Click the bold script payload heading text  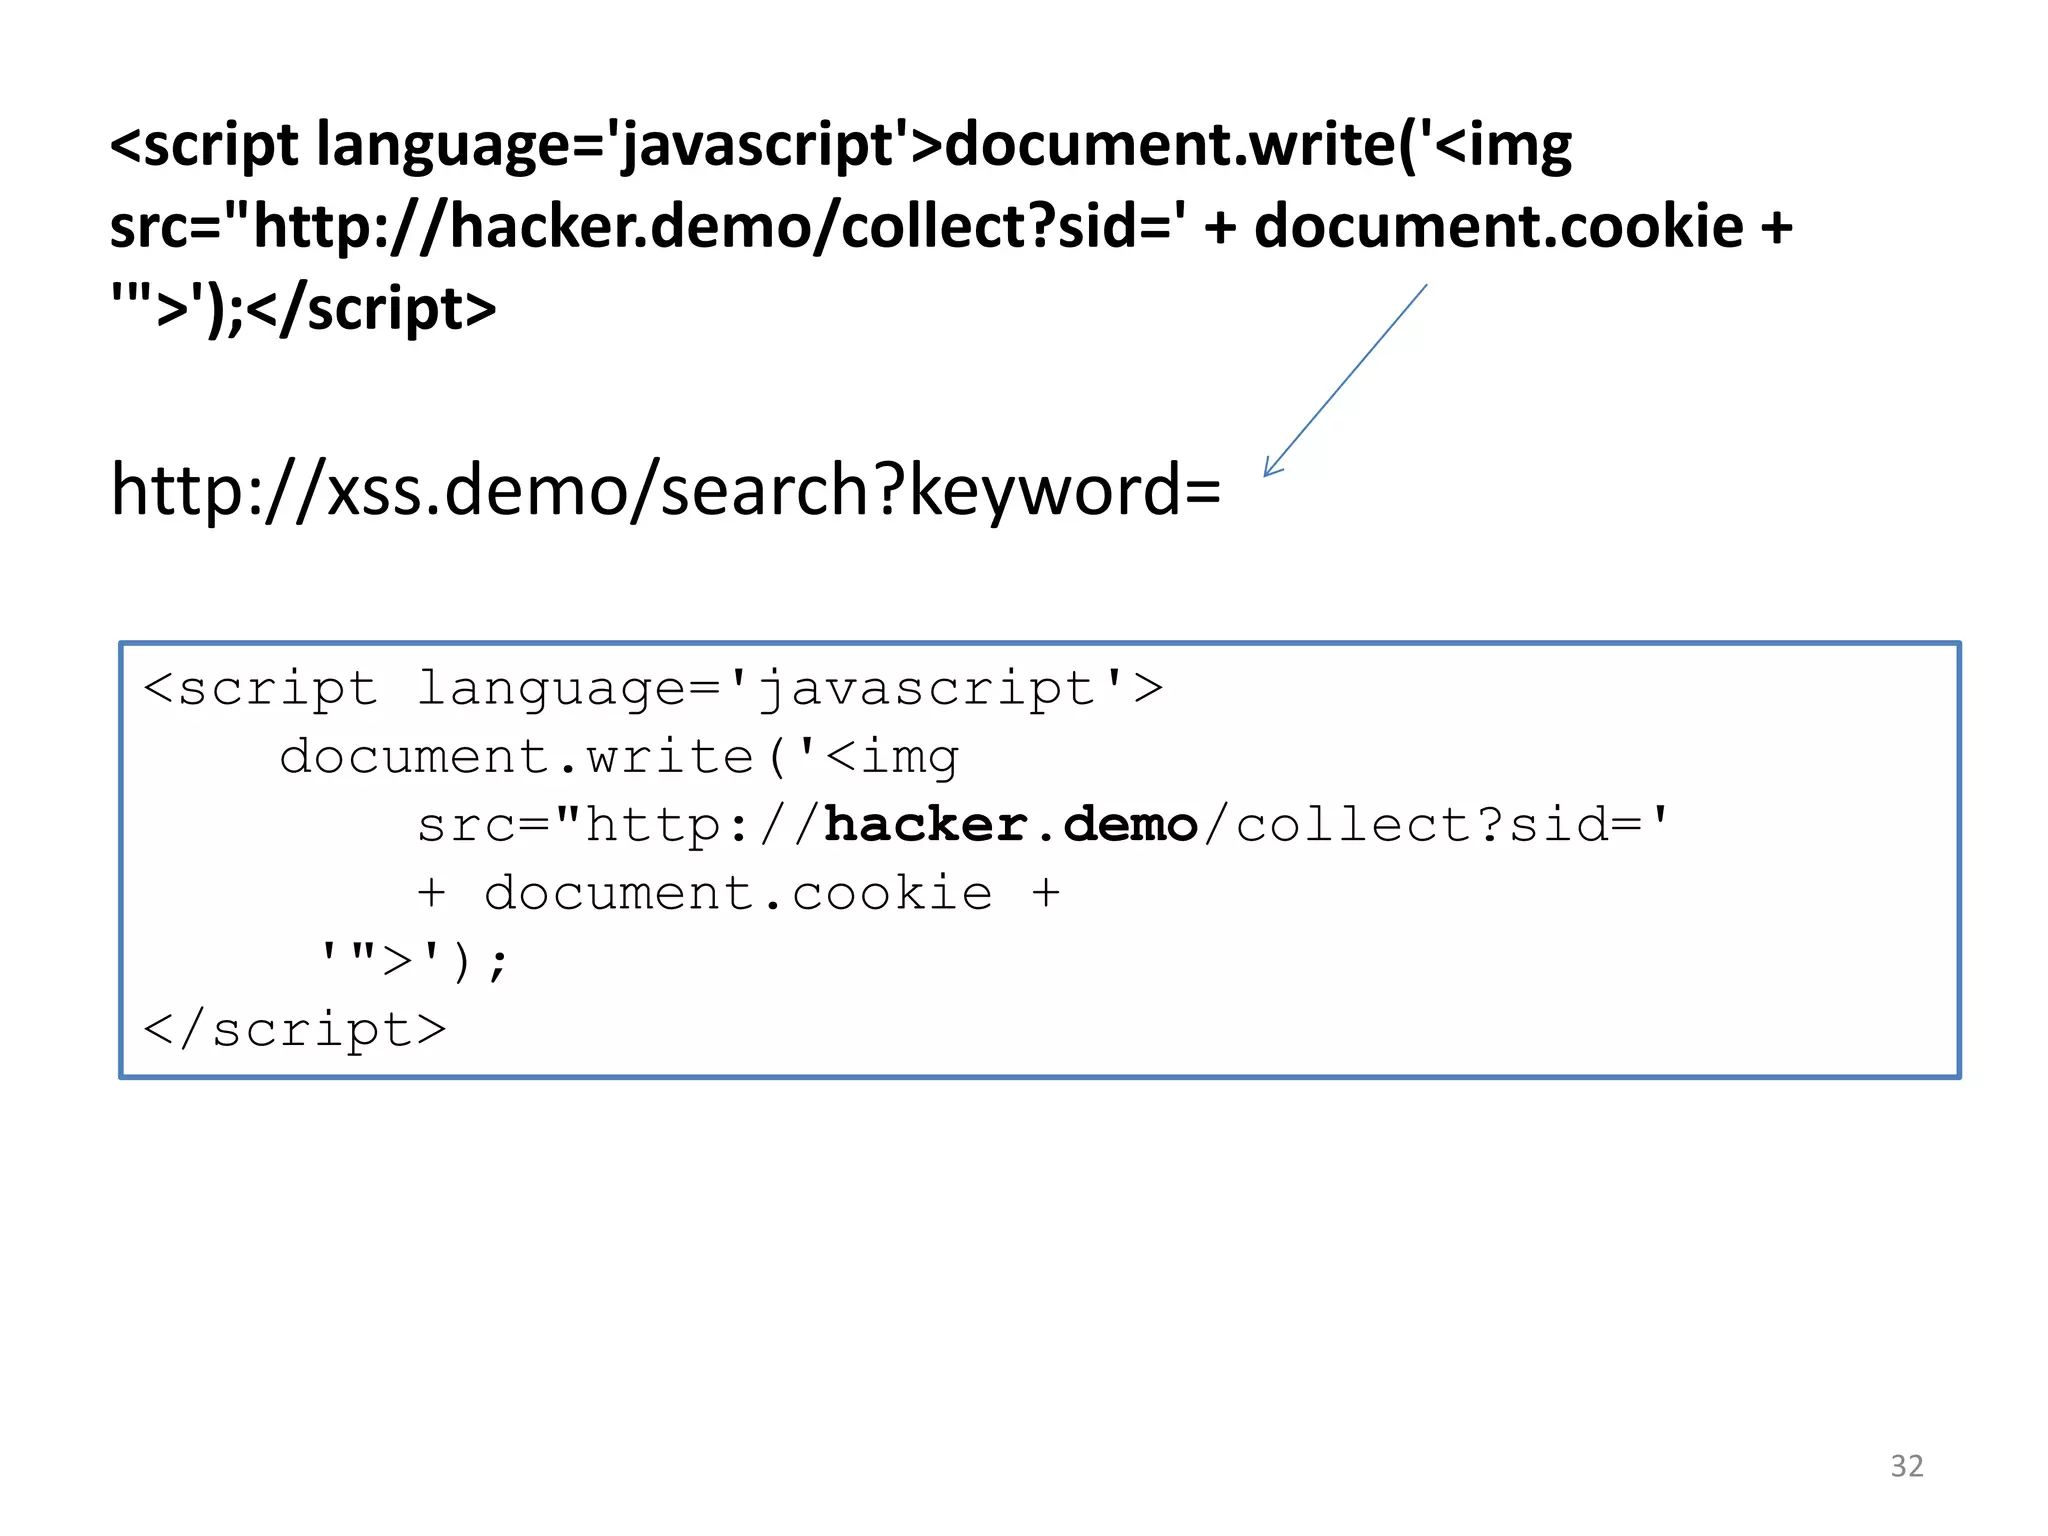coord(950,226)
